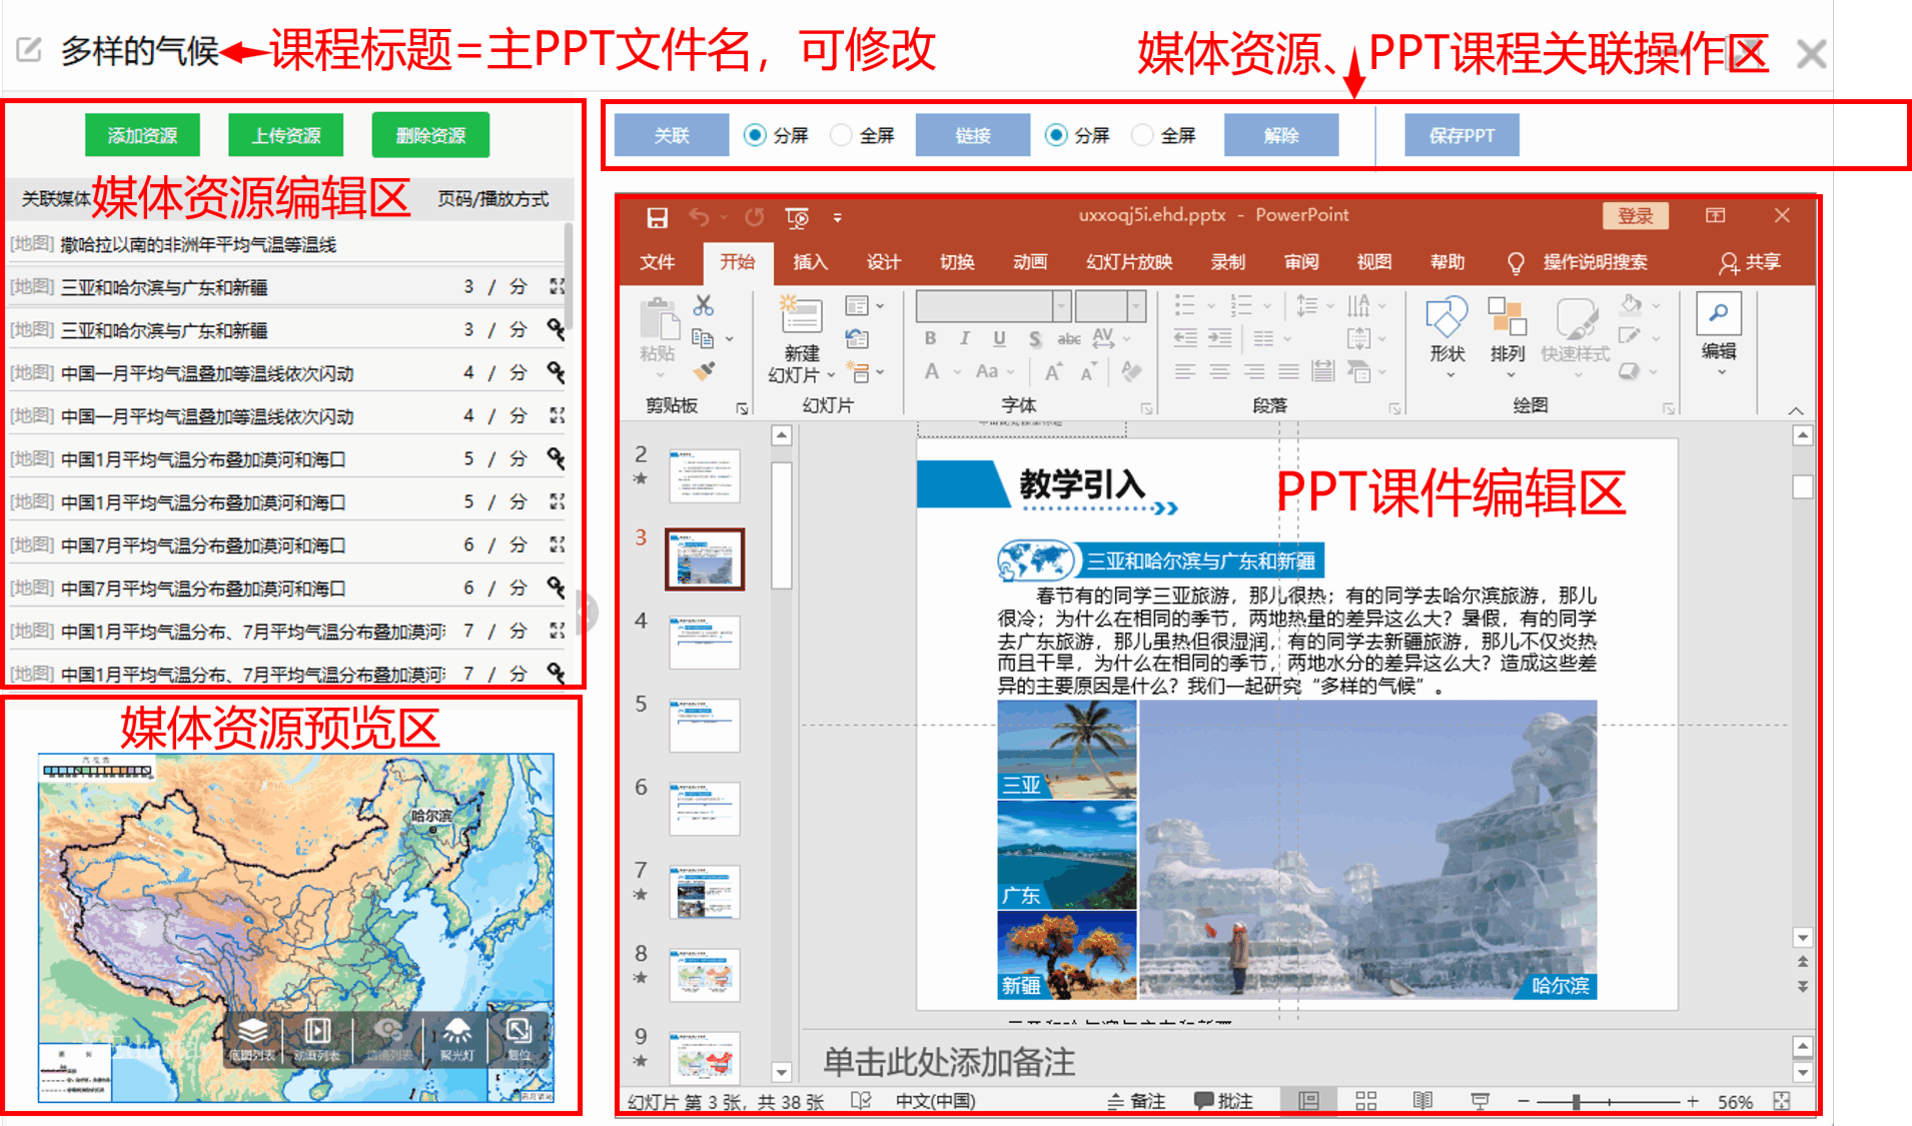
Task: Open the 聚光灯 spotlight tool on the map preview
Action: pyautogui.click(x=457, y=1038)
